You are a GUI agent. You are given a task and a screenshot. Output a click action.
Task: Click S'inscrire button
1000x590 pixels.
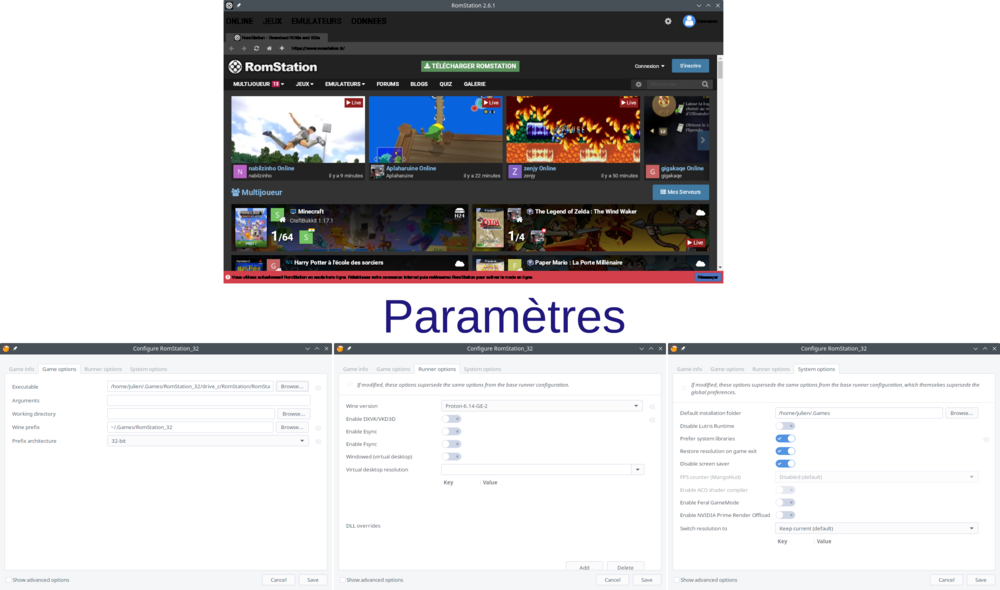coord(690,66)
